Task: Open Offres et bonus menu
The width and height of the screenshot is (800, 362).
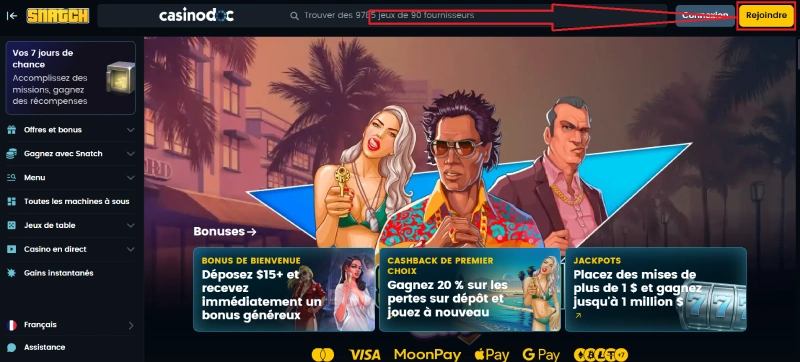Action: 70,130
